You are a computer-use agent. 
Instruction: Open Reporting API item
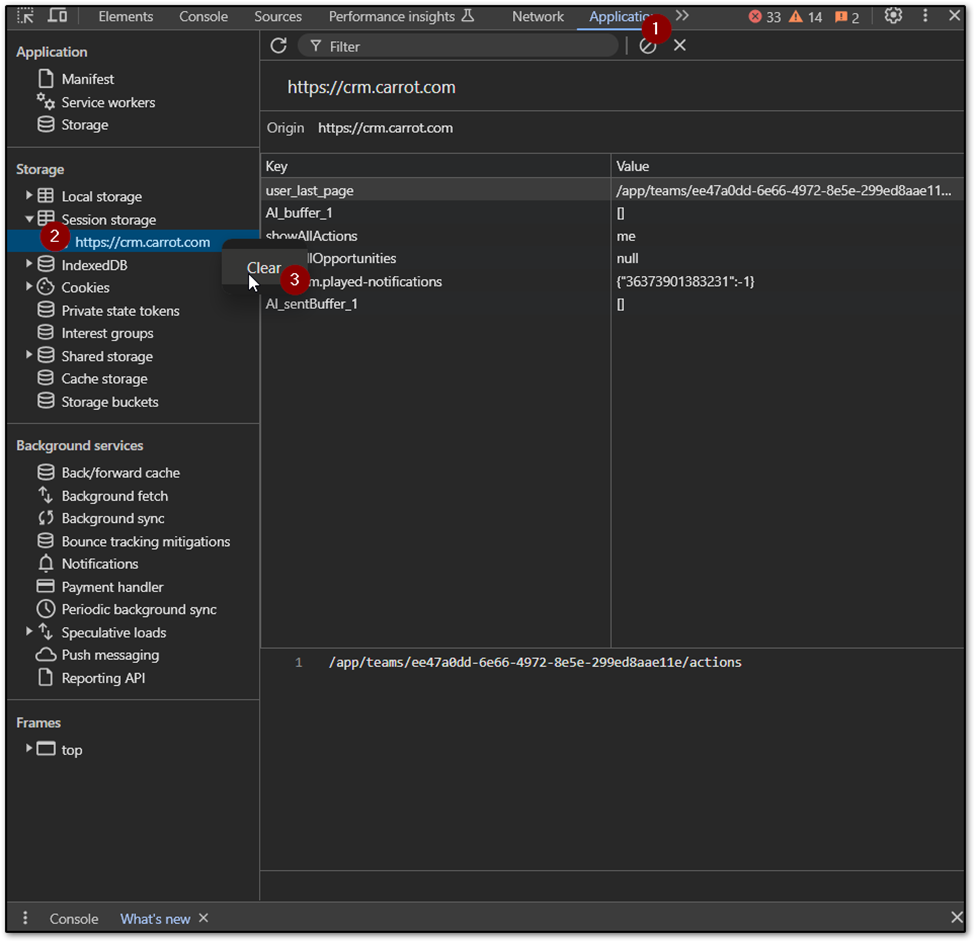coord(103,678)
